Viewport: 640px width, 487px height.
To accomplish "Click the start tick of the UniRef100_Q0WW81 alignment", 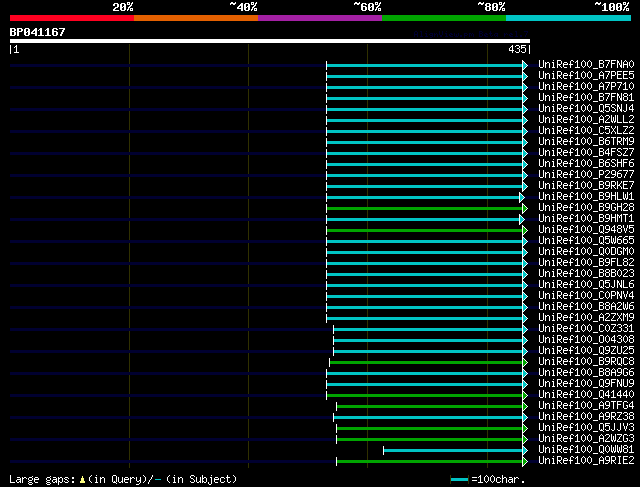I will [x=384, y=451].
